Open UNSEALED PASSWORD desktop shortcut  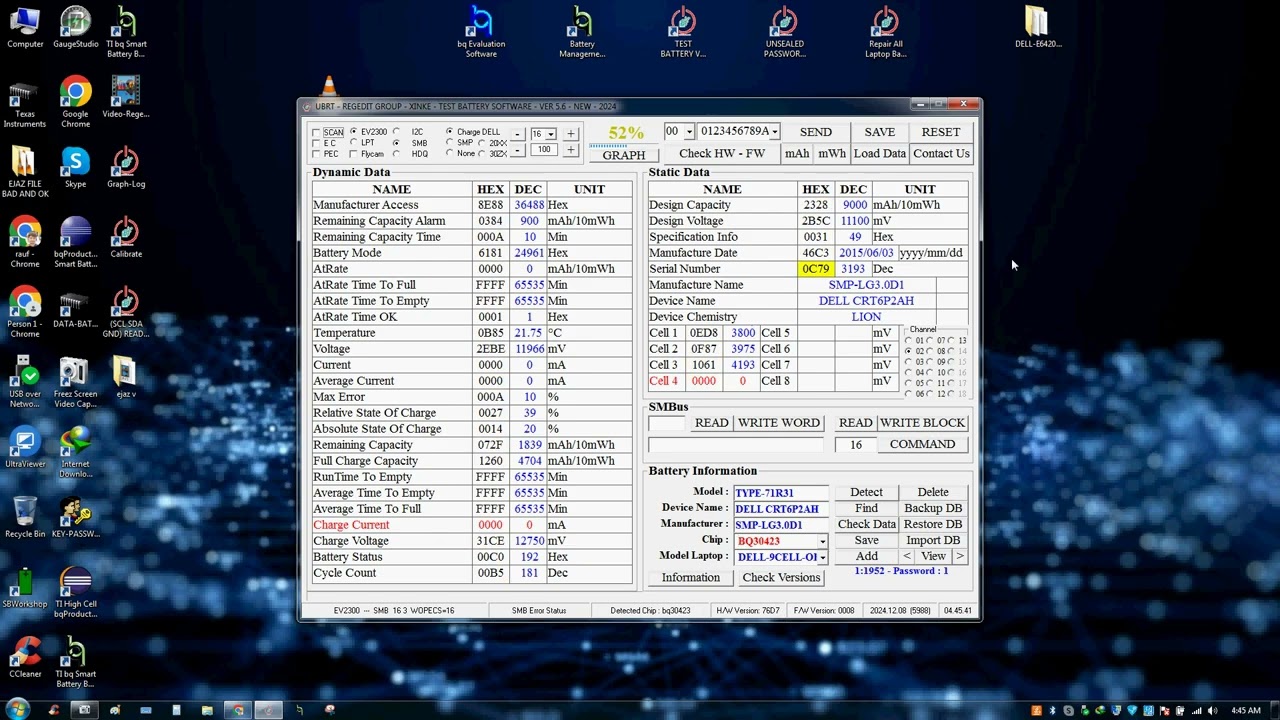[784, 32]
